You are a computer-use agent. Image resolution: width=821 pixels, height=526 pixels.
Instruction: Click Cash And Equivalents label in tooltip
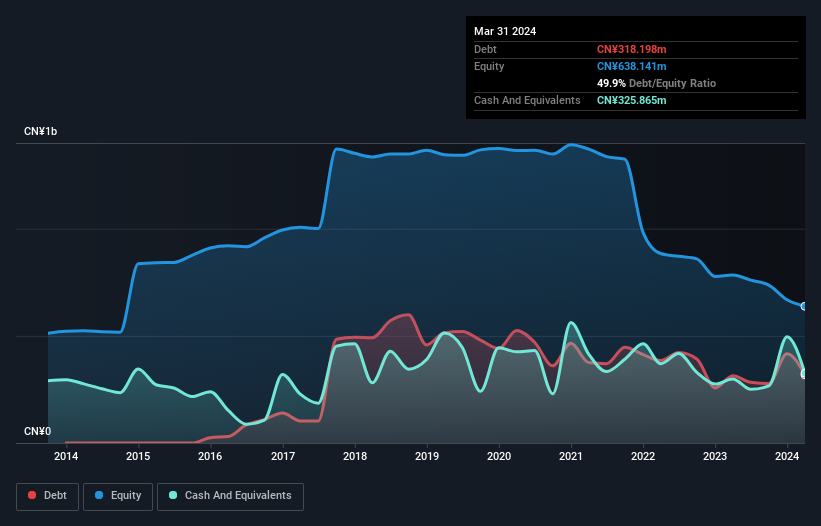click(x=527, y=100)
